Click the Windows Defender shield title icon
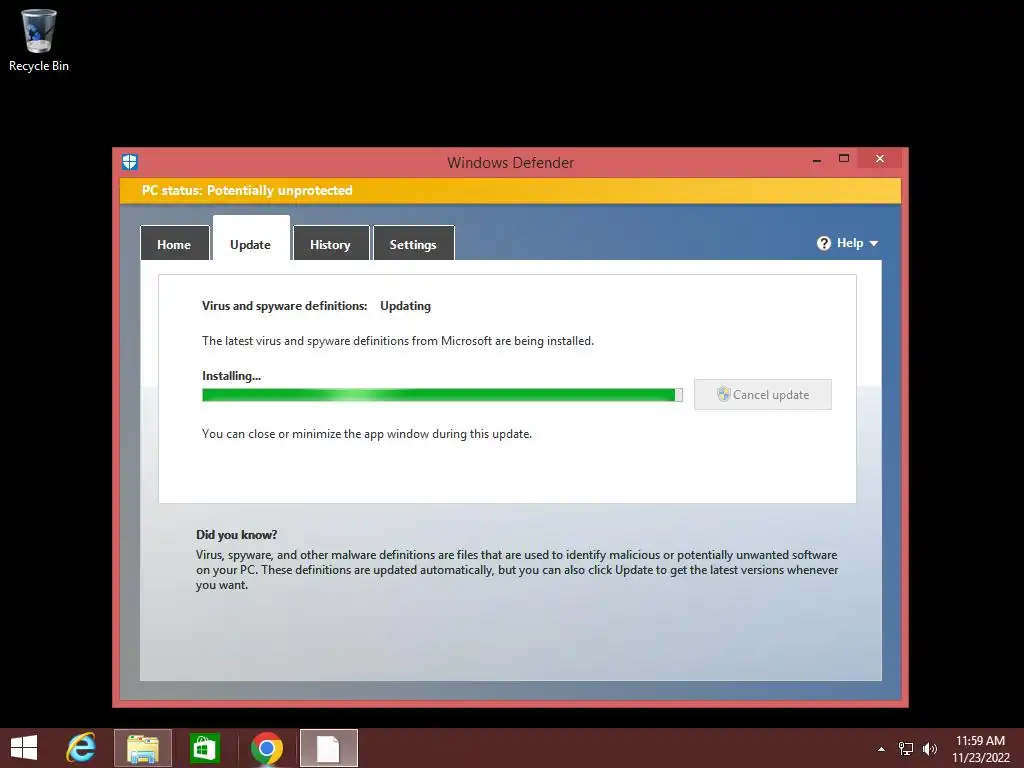The image size is (1024, 768). pos(130,161)
